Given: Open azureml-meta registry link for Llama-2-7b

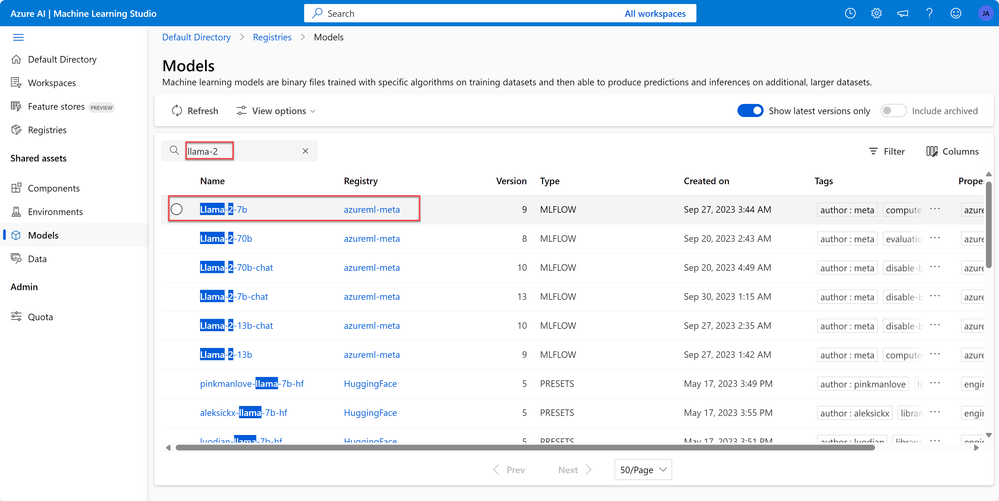Looking at the screenshot, I should tap(372, 209).
